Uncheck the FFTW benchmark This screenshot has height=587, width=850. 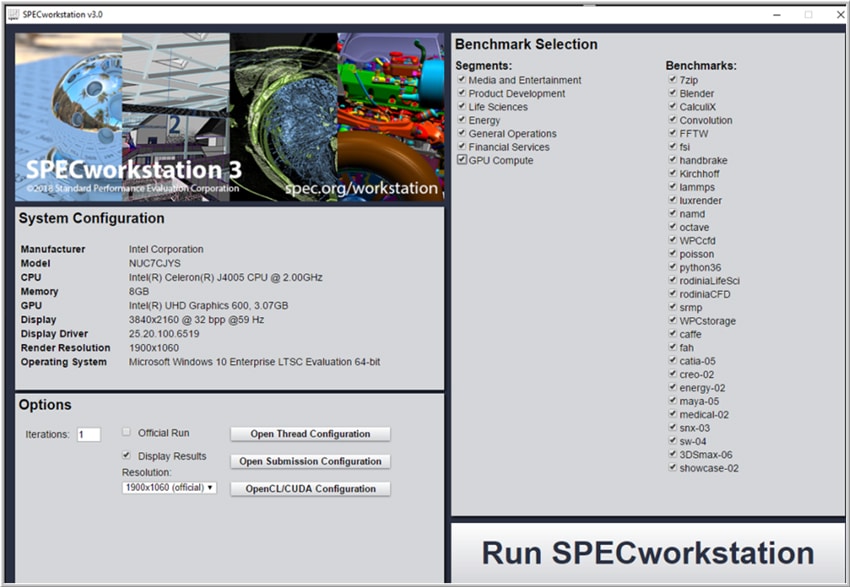673,133
